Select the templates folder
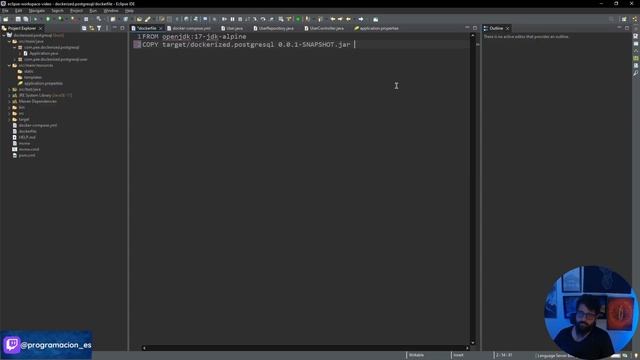Image resolution: width=640 pixels, height=360 pixels. coord(33,78)
